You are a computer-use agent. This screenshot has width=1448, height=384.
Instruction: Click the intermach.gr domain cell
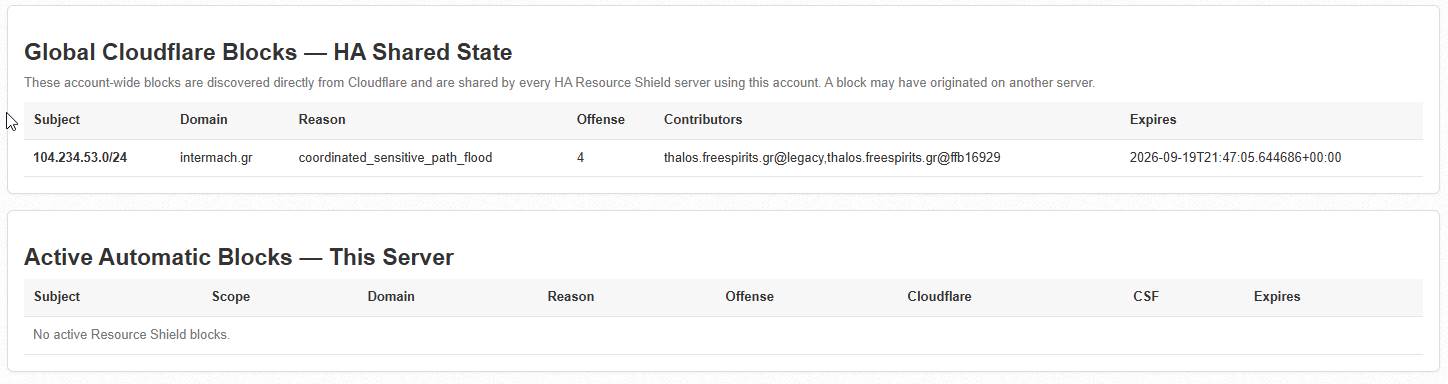[216, 158]
